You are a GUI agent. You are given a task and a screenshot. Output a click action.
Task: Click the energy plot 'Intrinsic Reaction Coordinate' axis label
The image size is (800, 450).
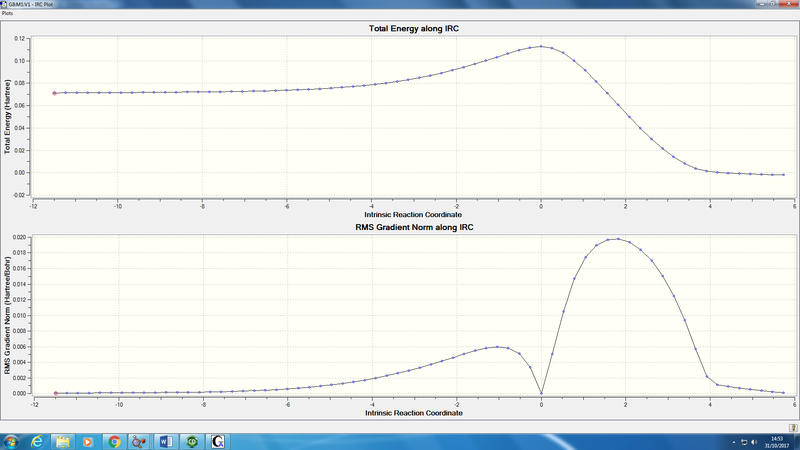[413, 214]
